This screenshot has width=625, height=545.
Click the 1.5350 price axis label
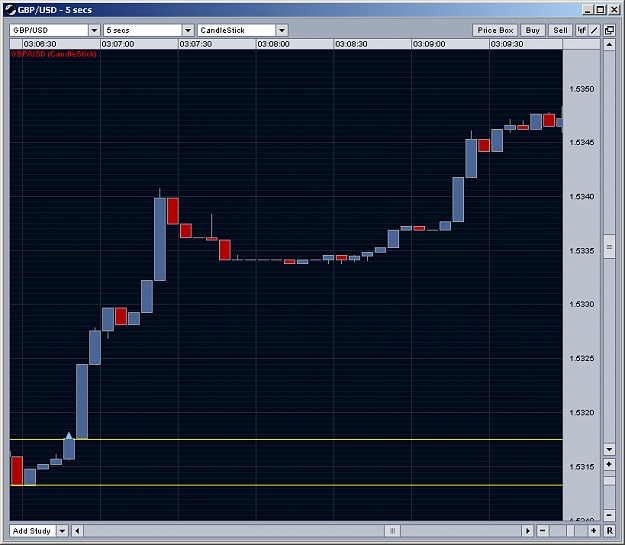[x=582, y=89]
